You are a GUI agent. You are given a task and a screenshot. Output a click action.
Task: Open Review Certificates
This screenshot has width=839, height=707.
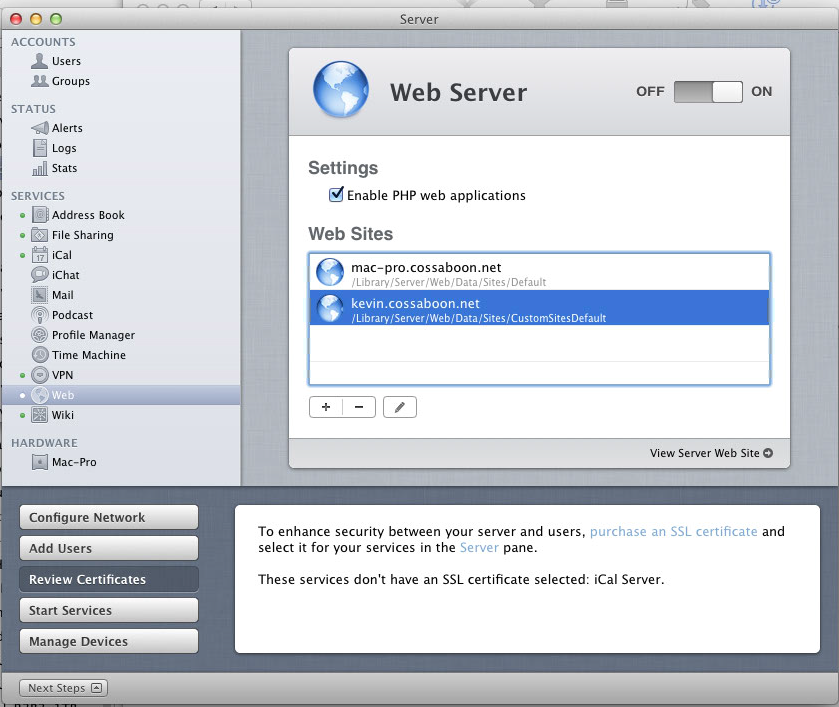(x=108, y=579)
